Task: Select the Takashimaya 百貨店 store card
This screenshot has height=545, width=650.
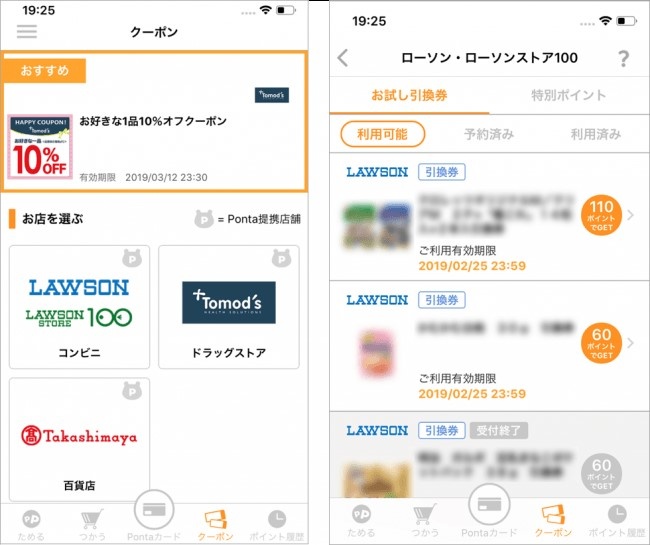Action: point(79,439)
